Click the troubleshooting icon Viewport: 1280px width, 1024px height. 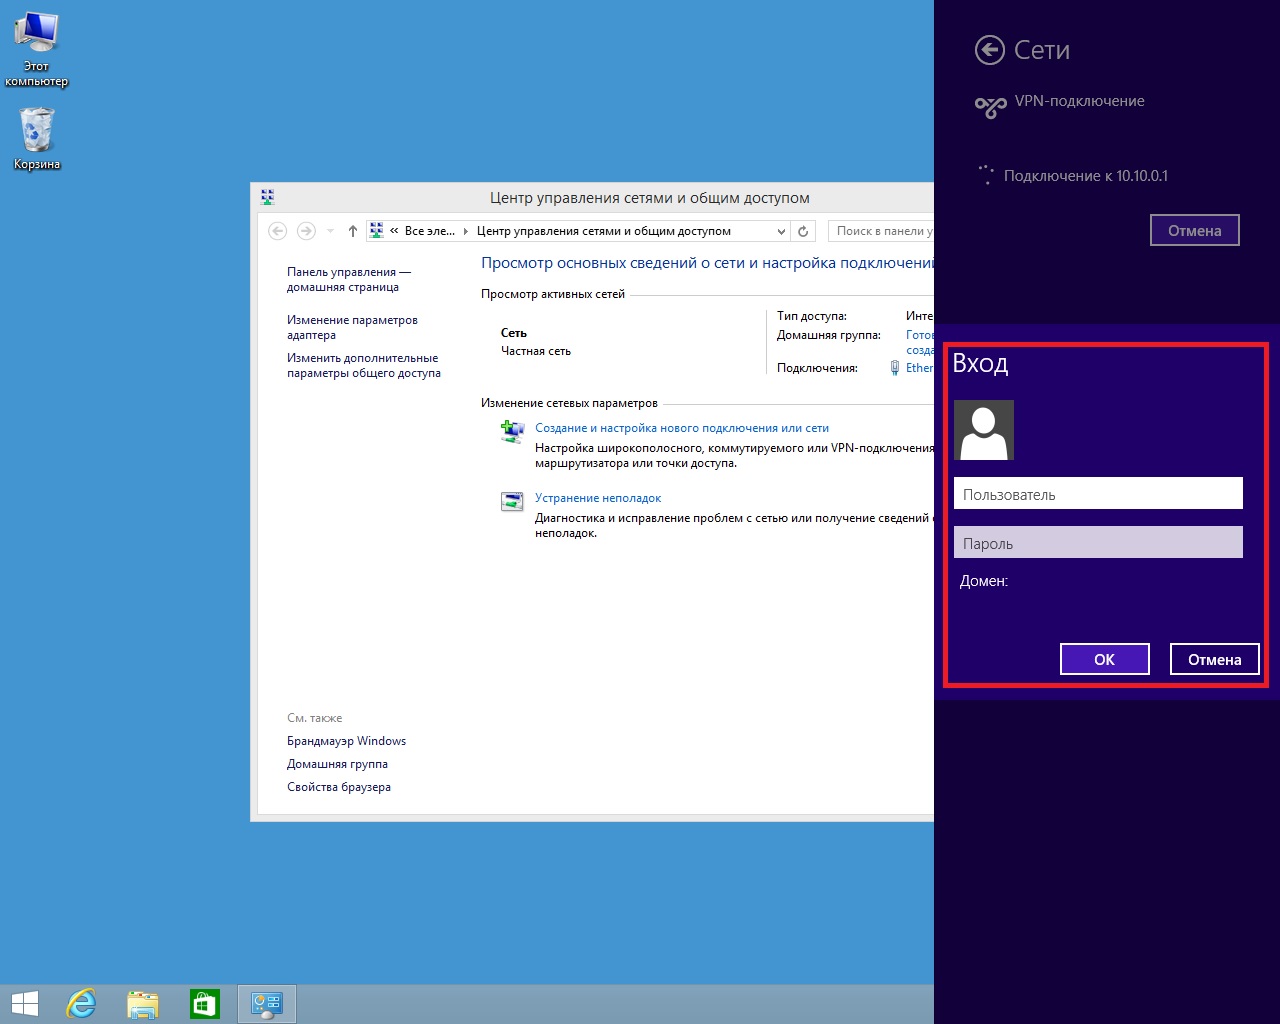click(x=512, y=501)
